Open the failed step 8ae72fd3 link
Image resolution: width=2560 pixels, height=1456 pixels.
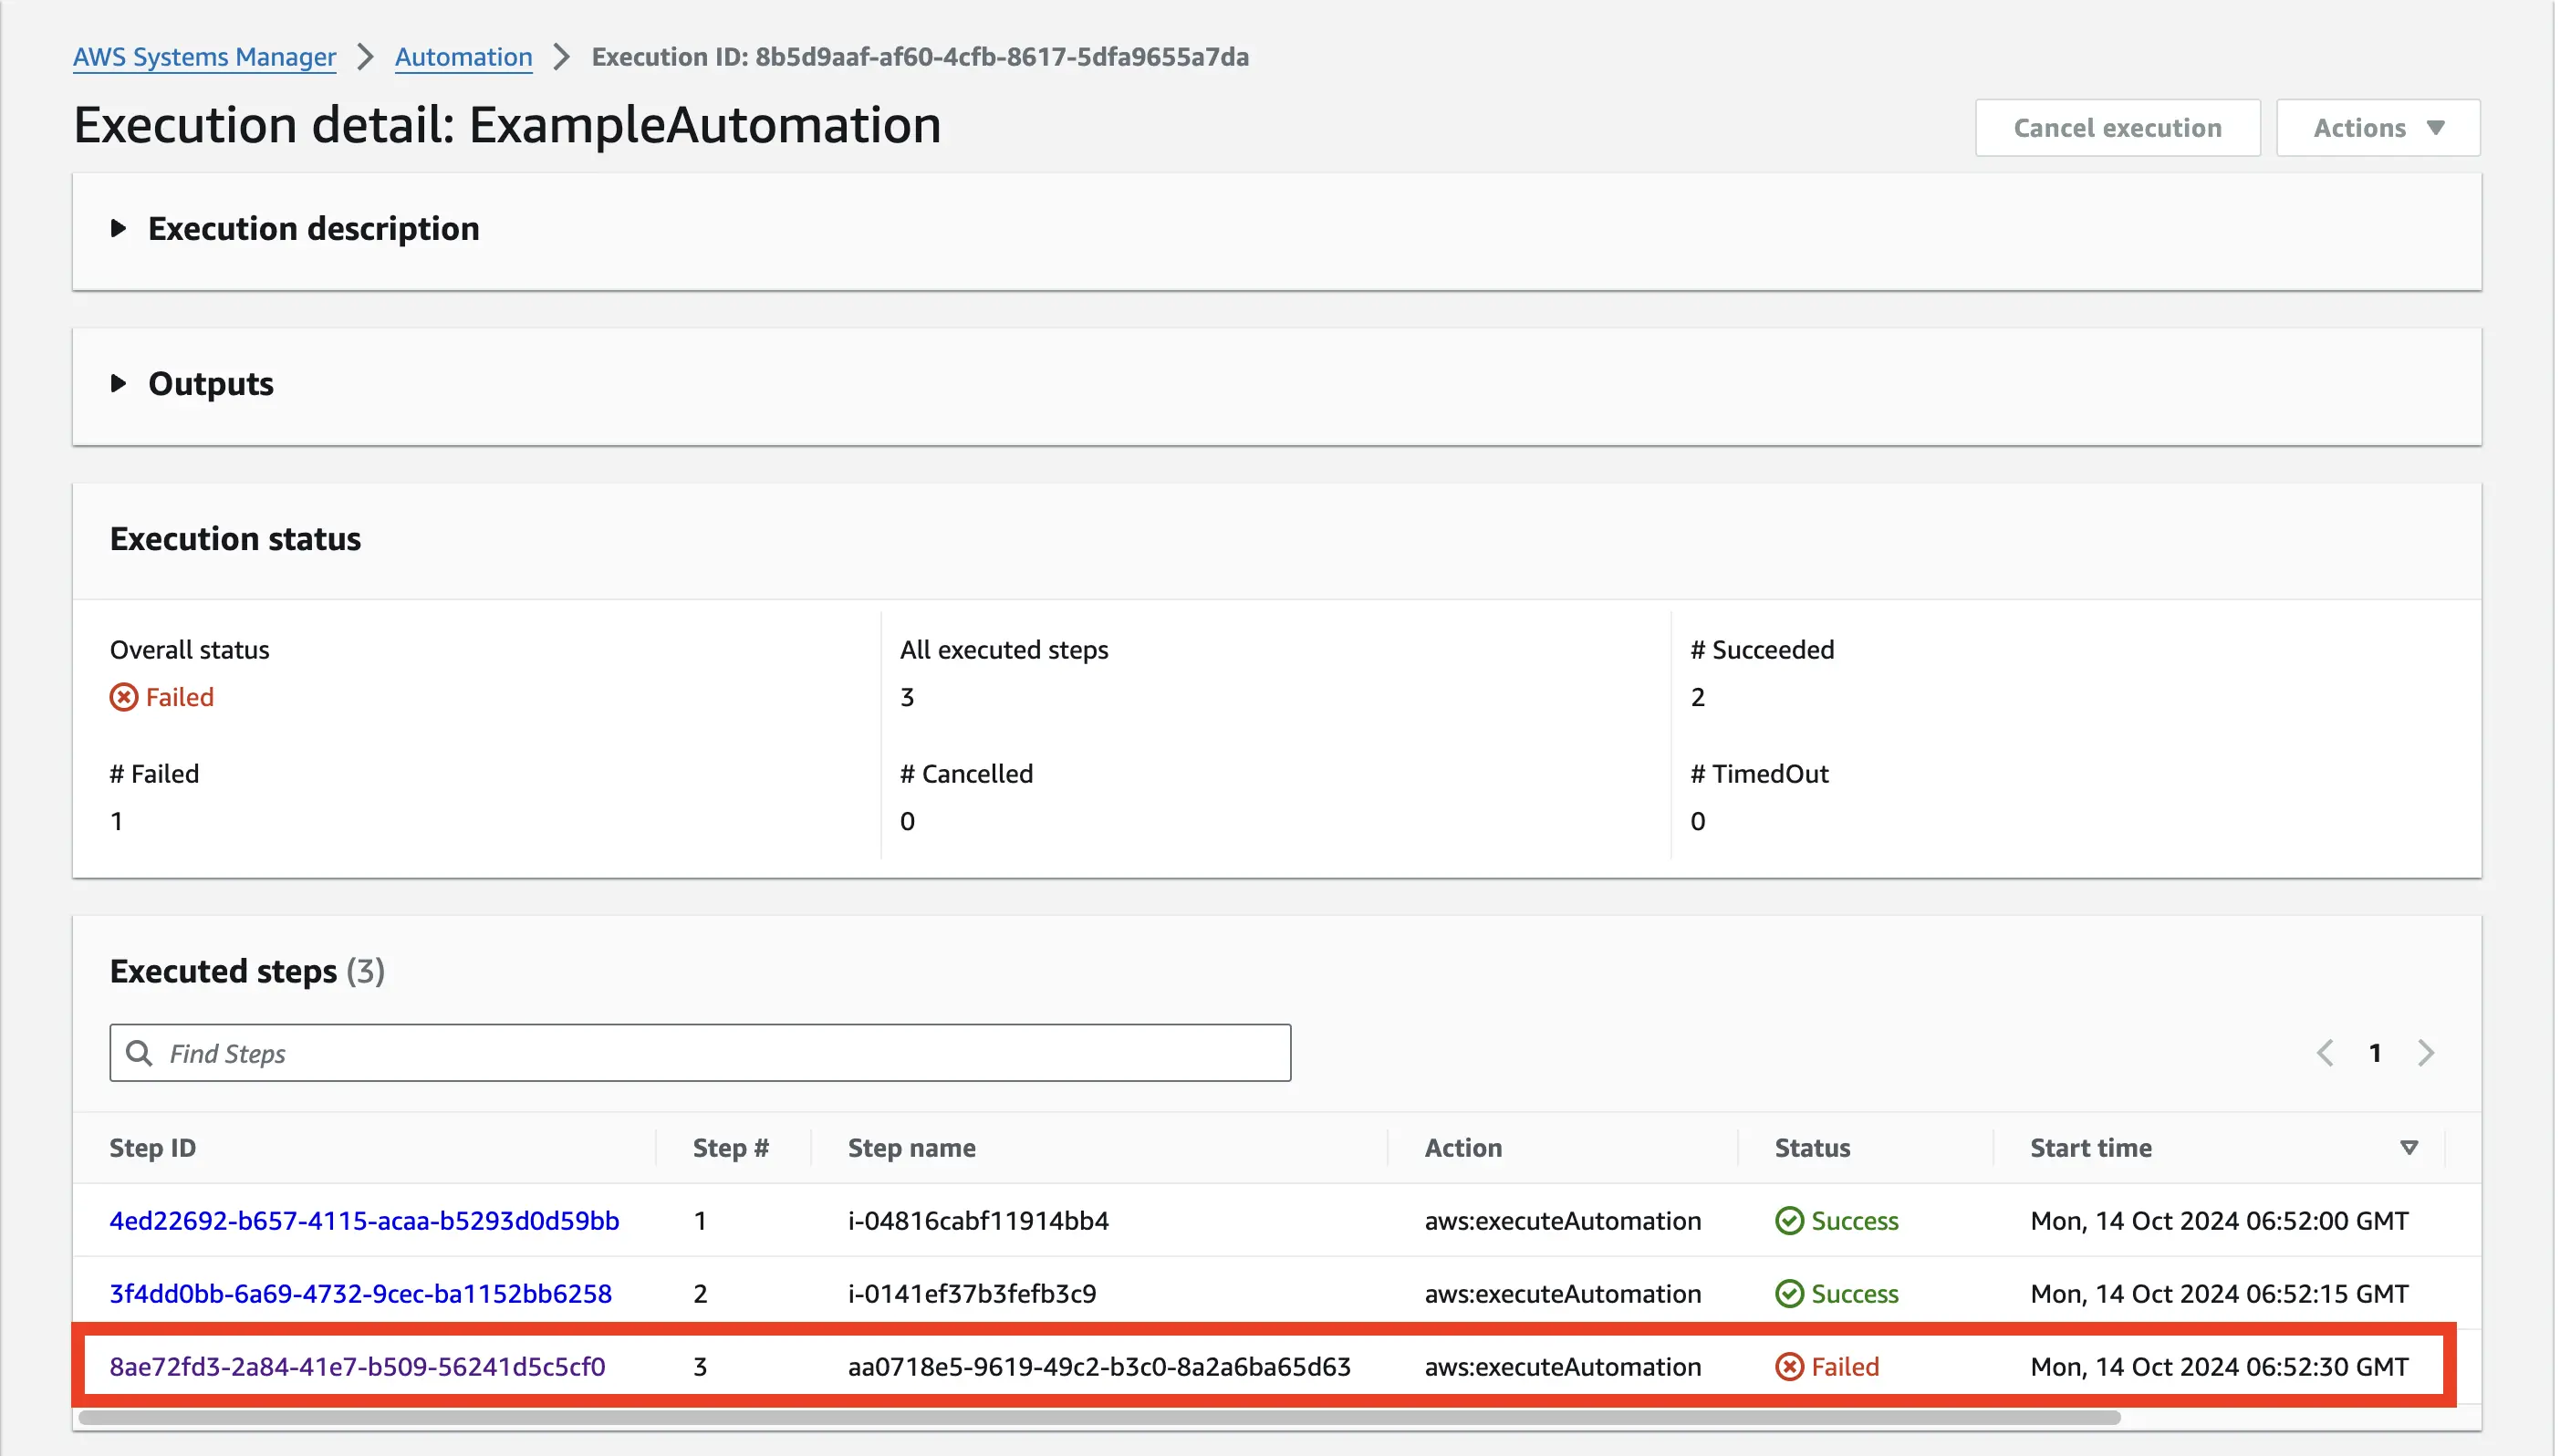(357, 1366)
